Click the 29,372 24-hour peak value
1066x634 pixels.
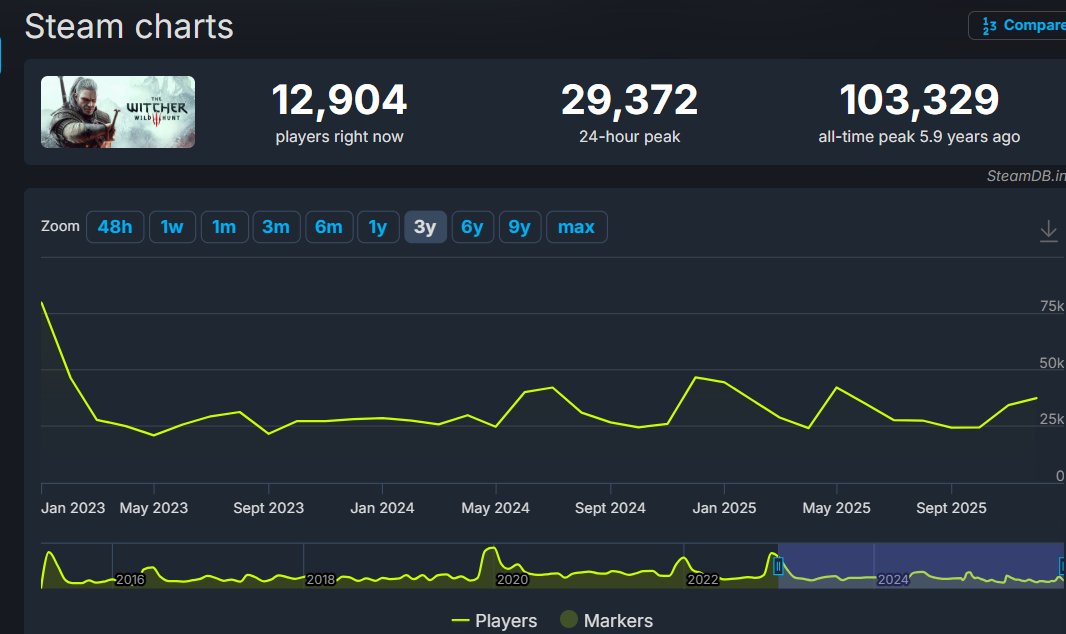(x=630, y=100)
